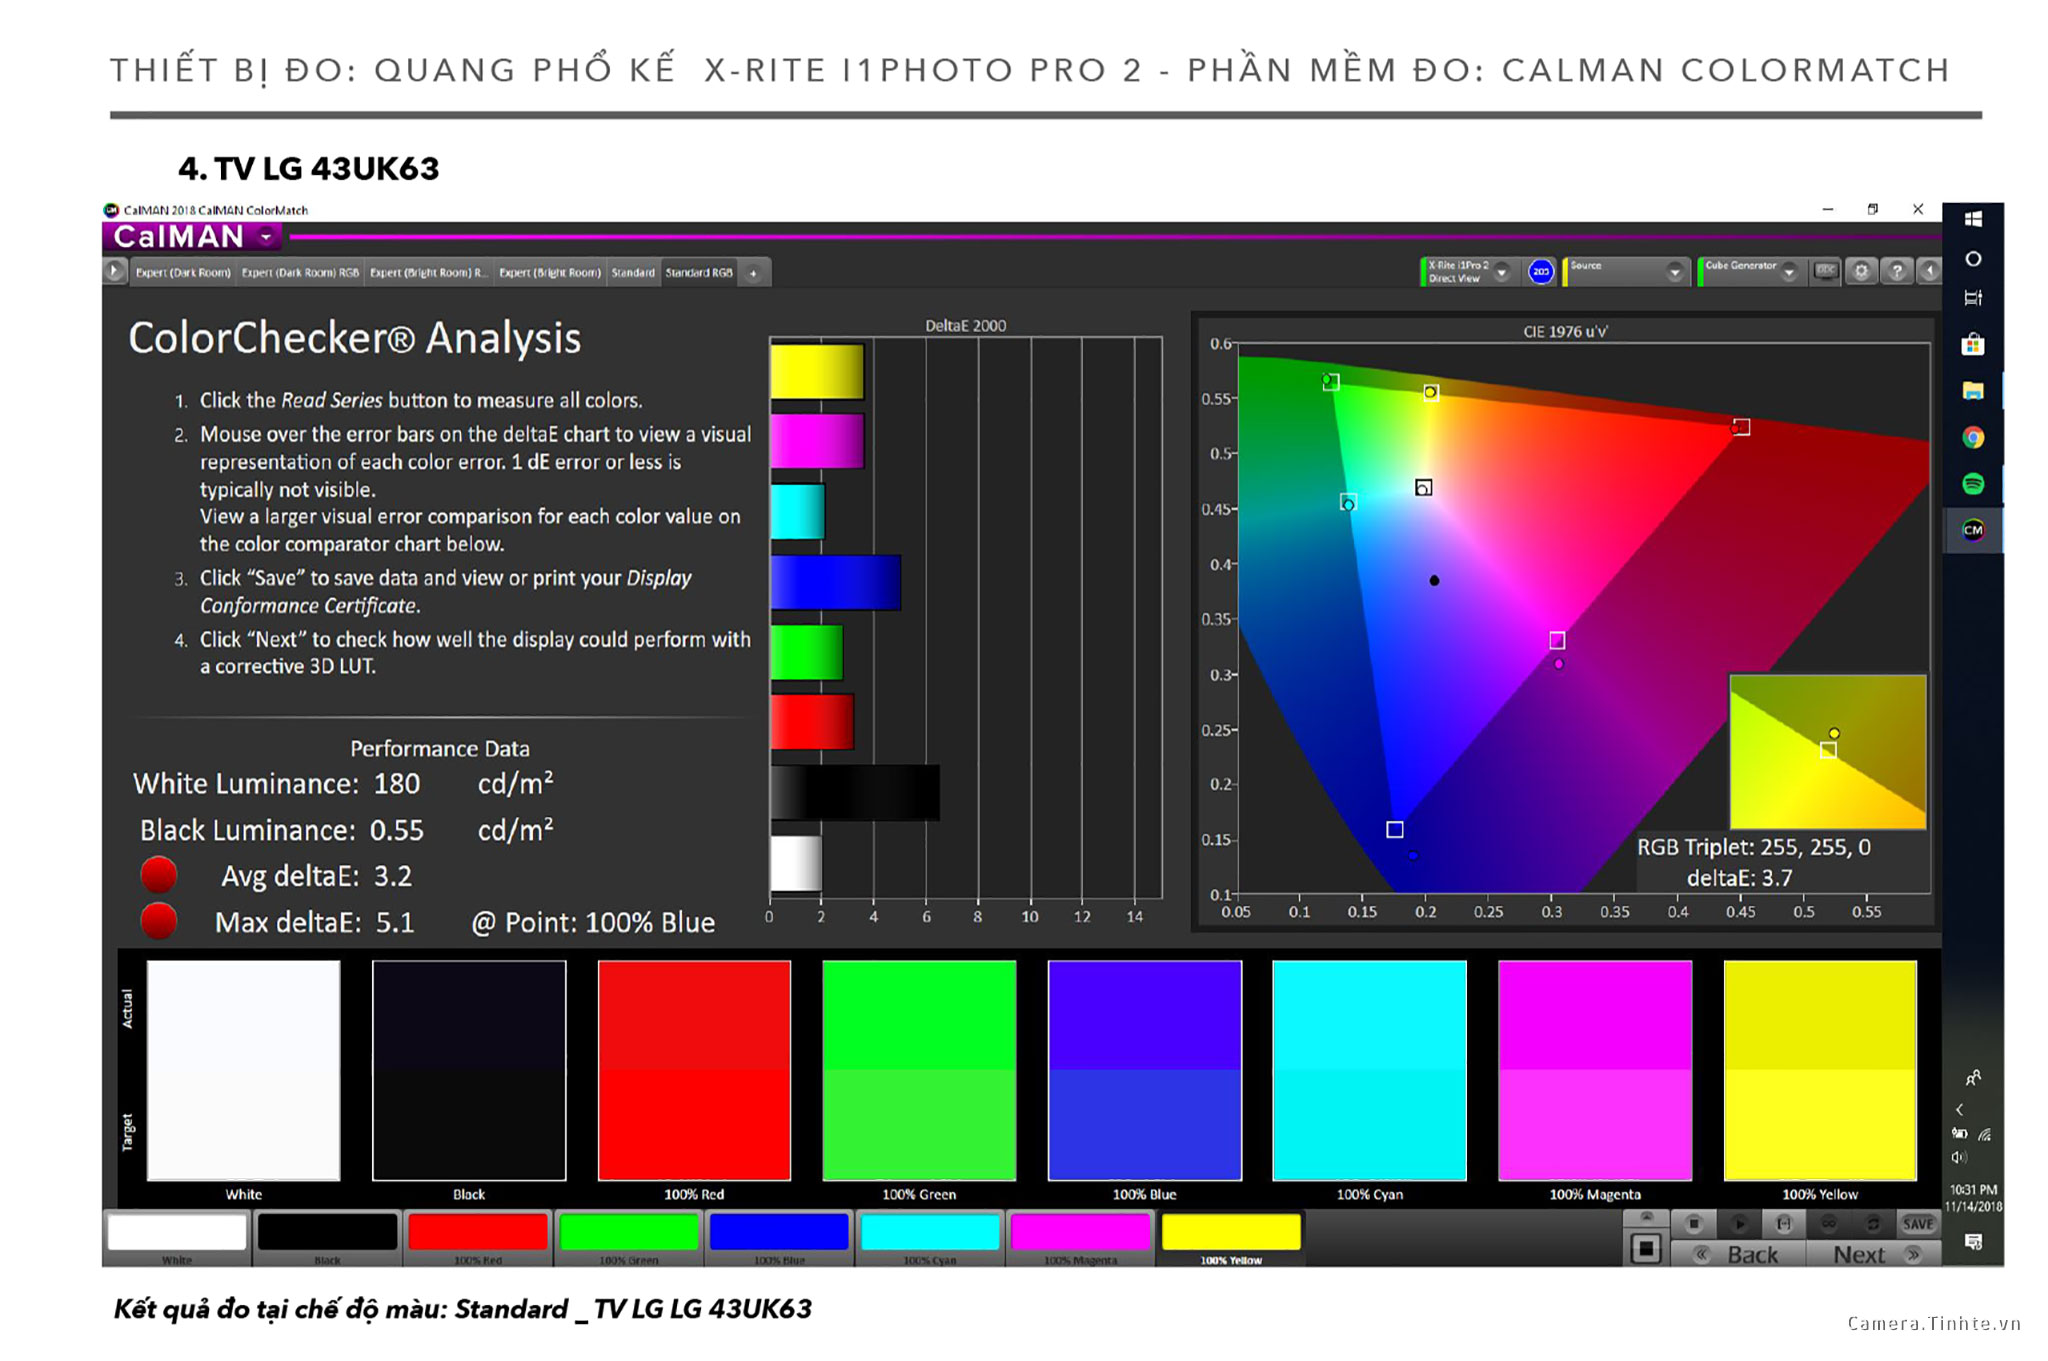Open Task View icon on taskbar

1973,298
